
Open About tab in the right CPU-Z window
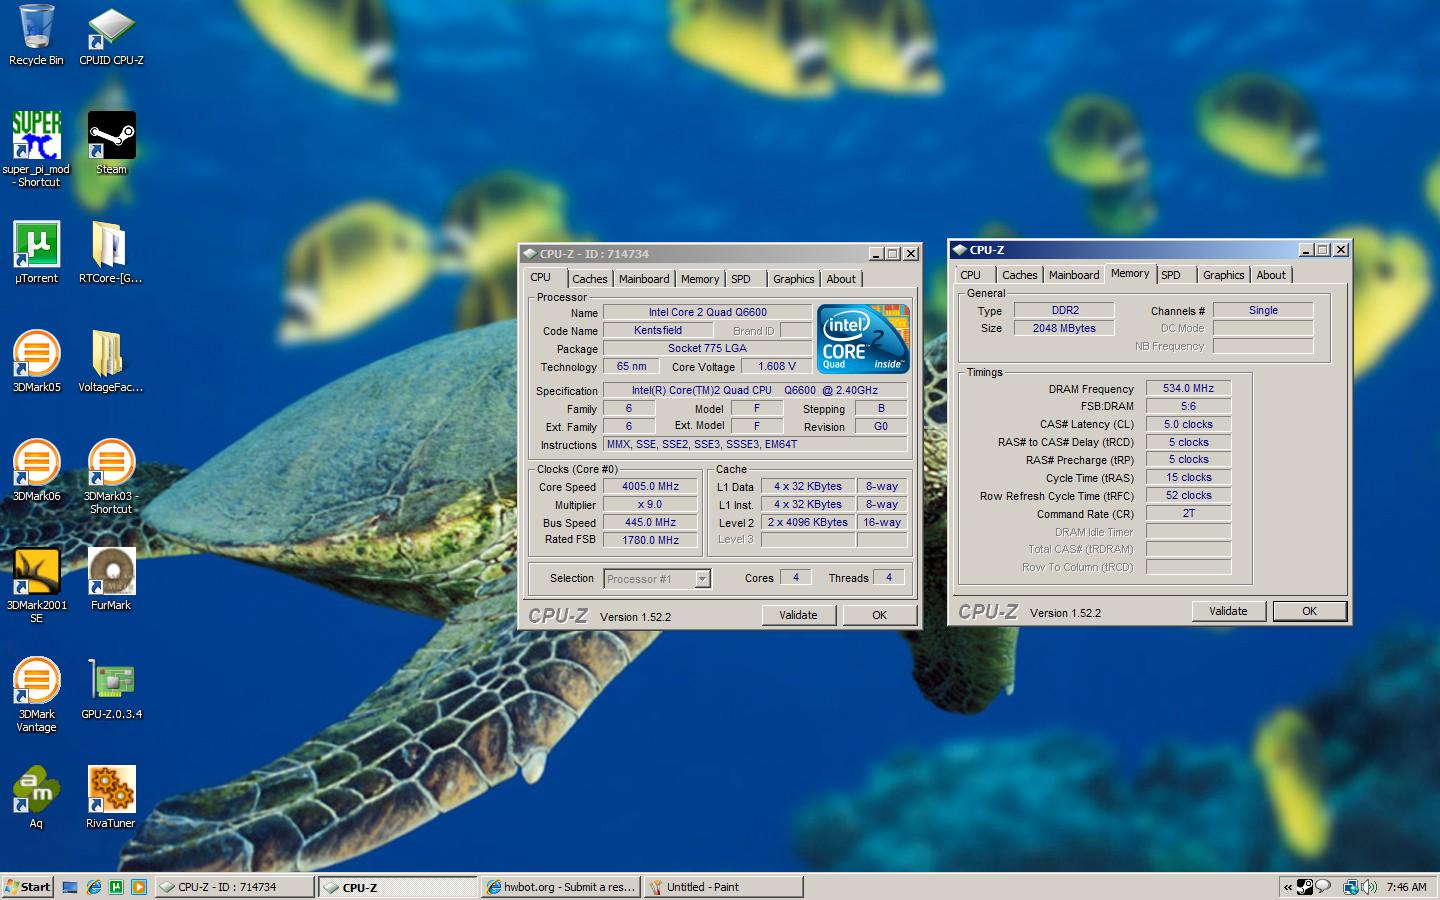point(1271,275)
